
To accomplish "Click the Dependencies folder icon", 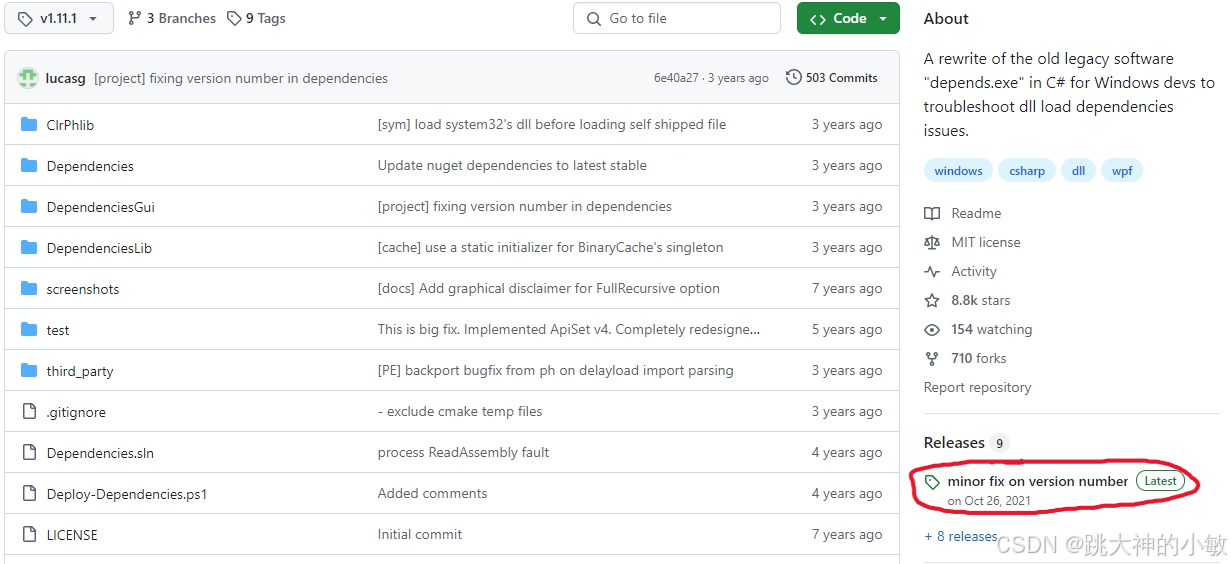I will tap(29, 166).
